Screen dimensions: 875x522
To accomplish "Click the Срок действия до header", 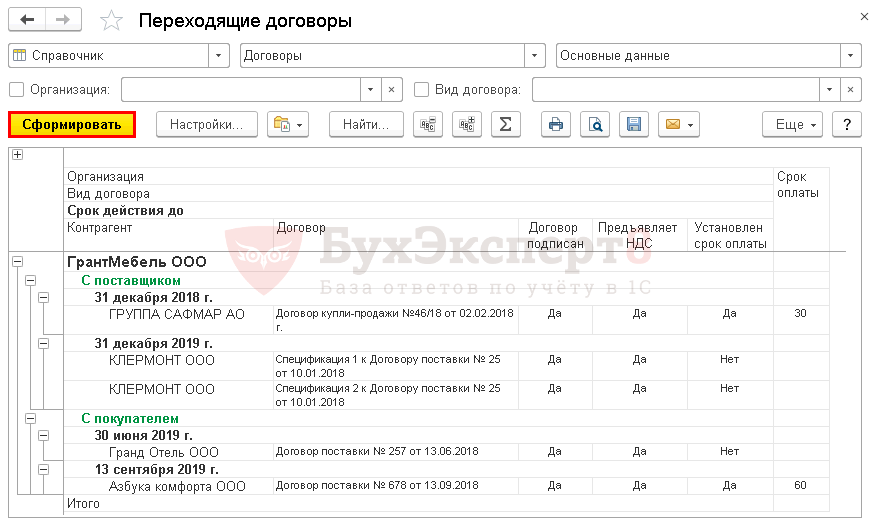I will (125, 210).
